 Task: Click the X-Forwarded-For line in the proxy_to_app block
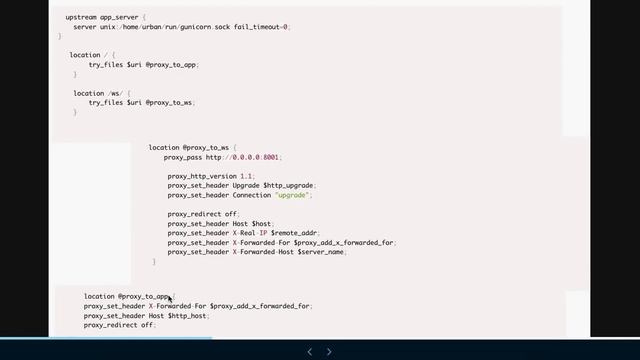tap(198, 306)
